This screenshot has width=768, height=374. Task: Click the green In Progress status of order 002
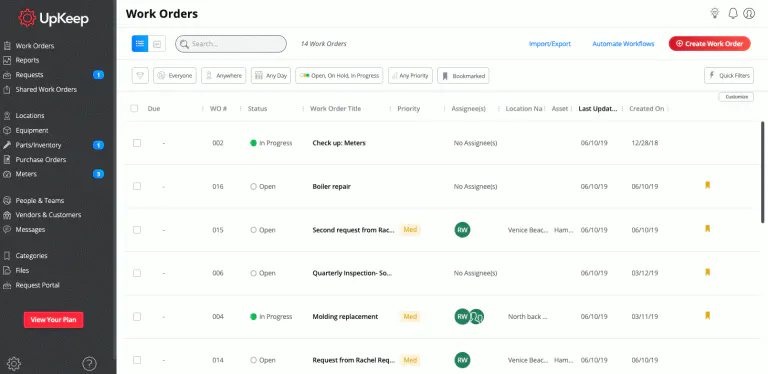(271, 143)
